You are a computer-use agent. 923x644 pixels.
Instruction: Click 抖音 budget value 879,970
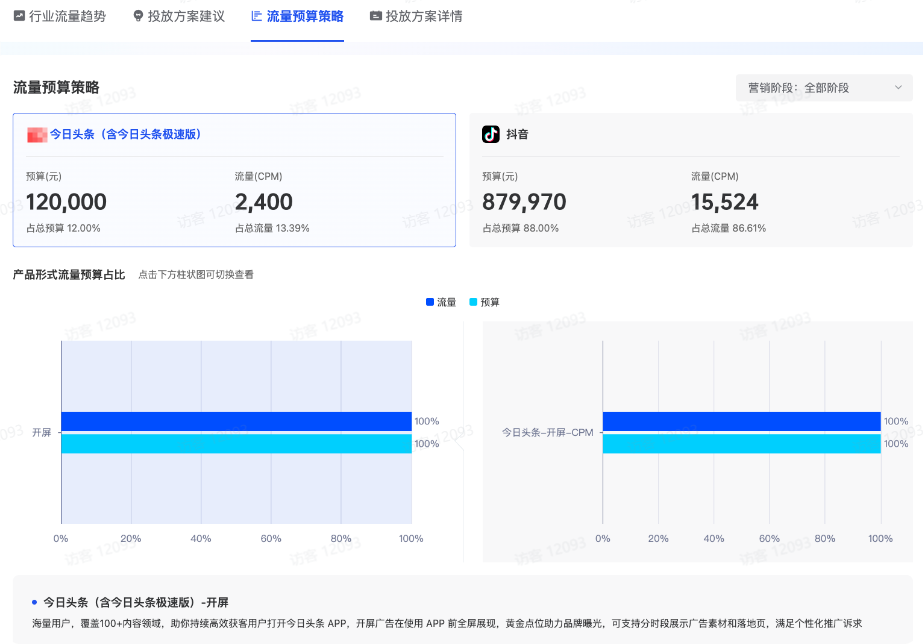(x=524, y=202)
